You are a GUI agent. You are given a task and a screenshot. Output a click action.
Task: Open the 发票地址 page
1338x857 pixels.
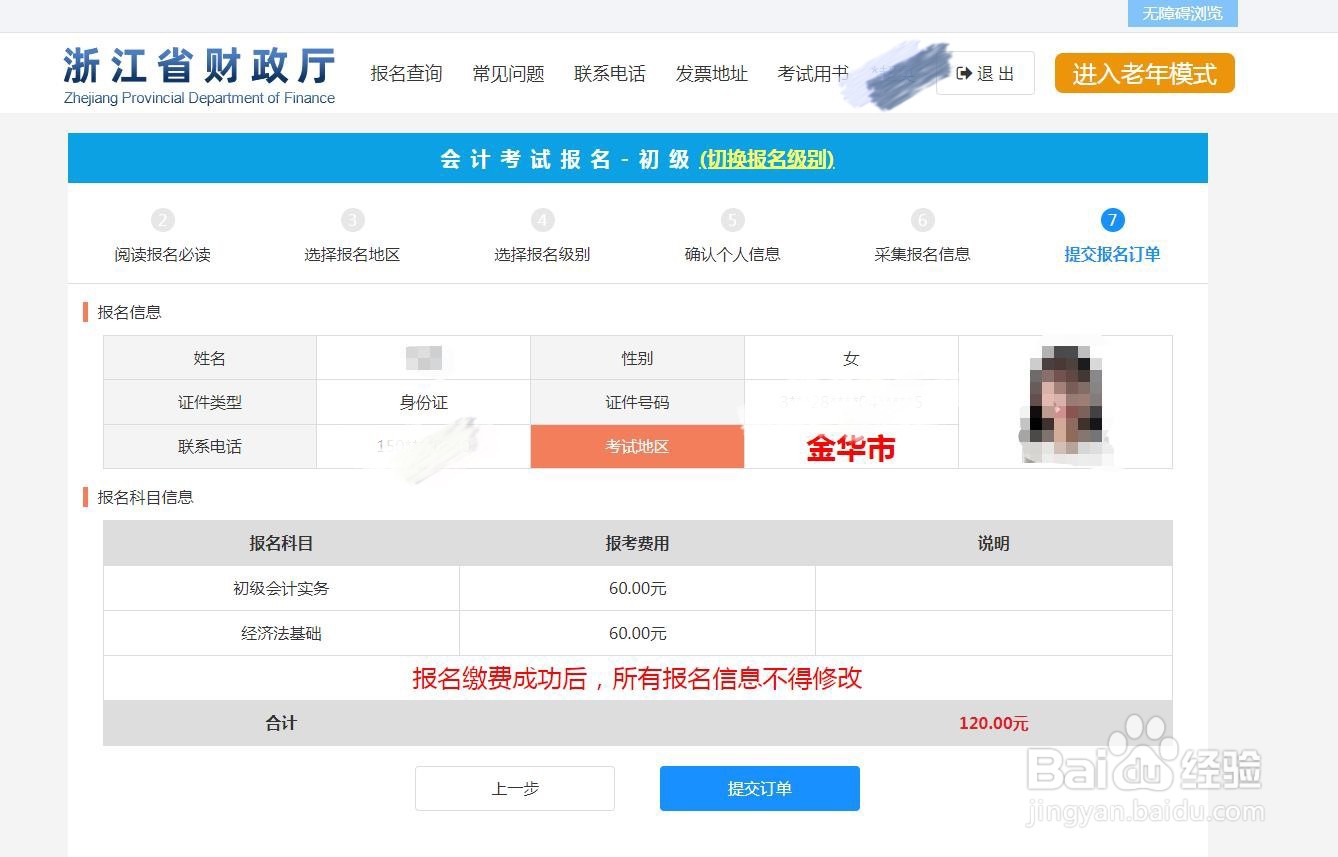(x=711, y=72)
